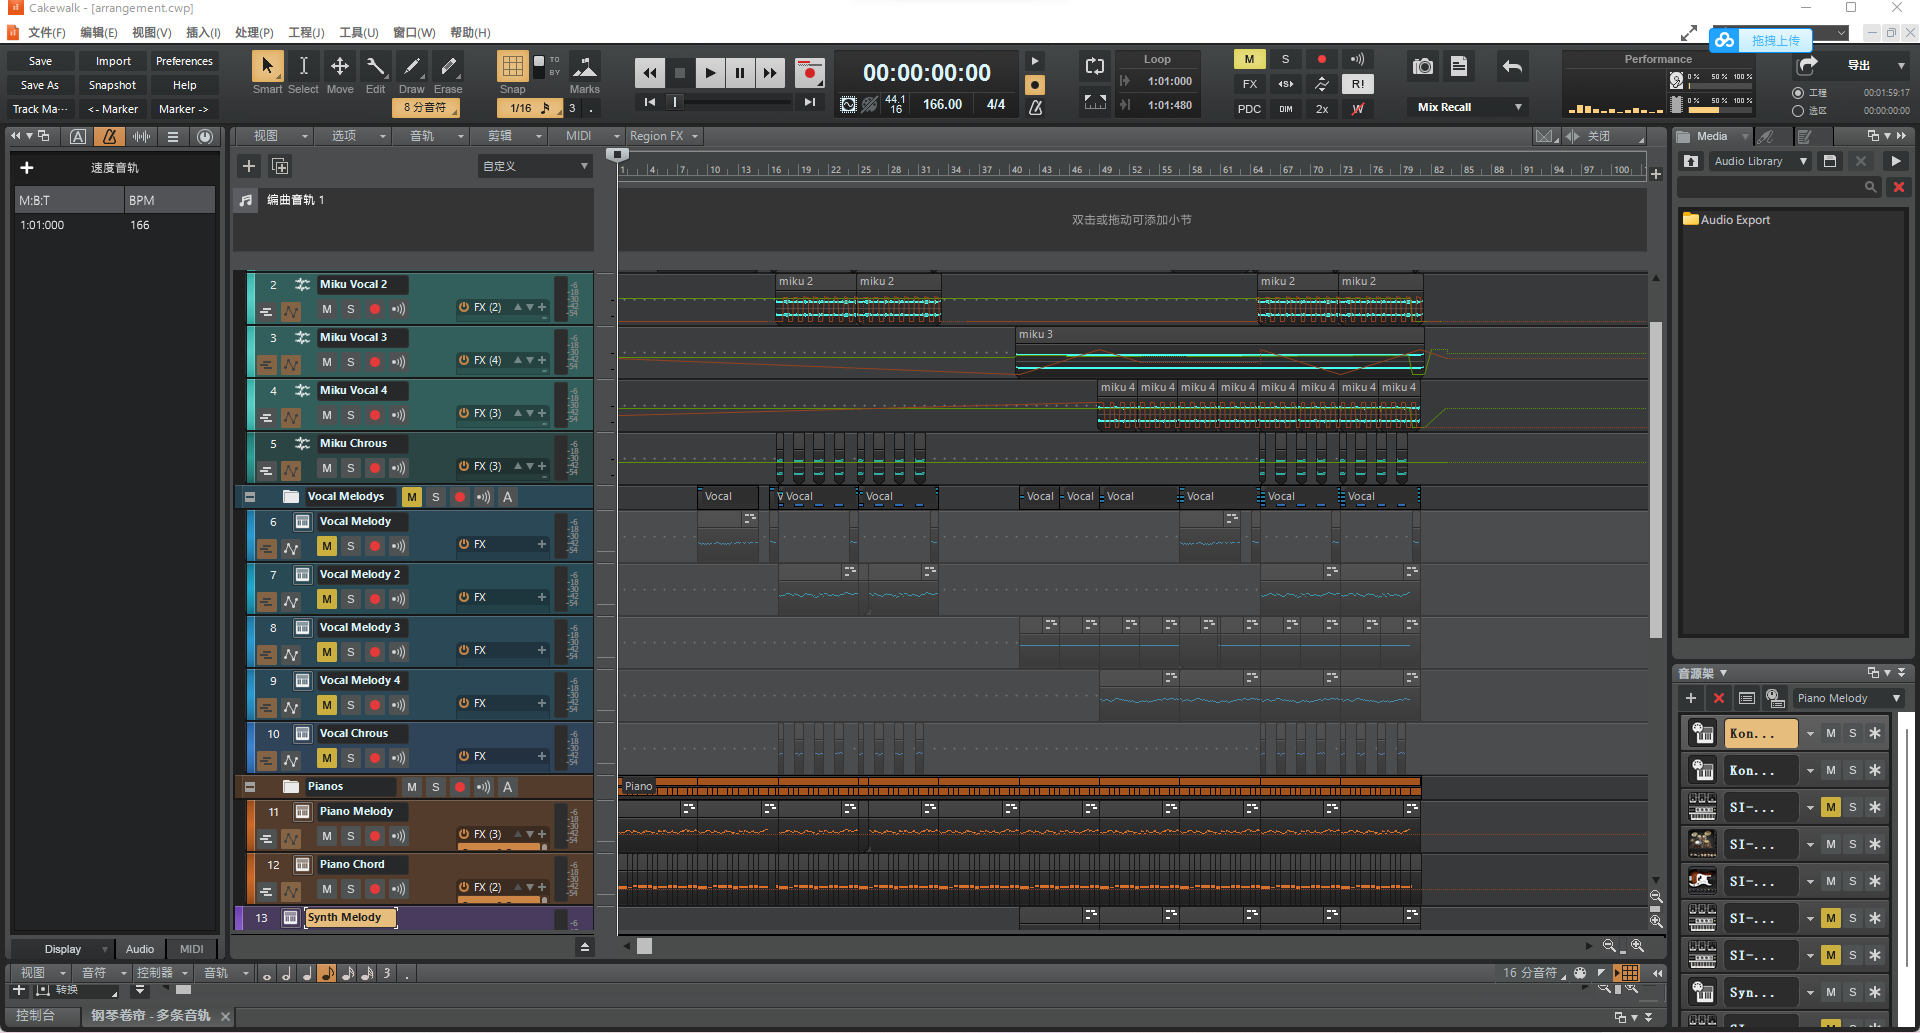Arm the transport Record button
This screenshot has height=1033, width=1920.
(809, 72)
